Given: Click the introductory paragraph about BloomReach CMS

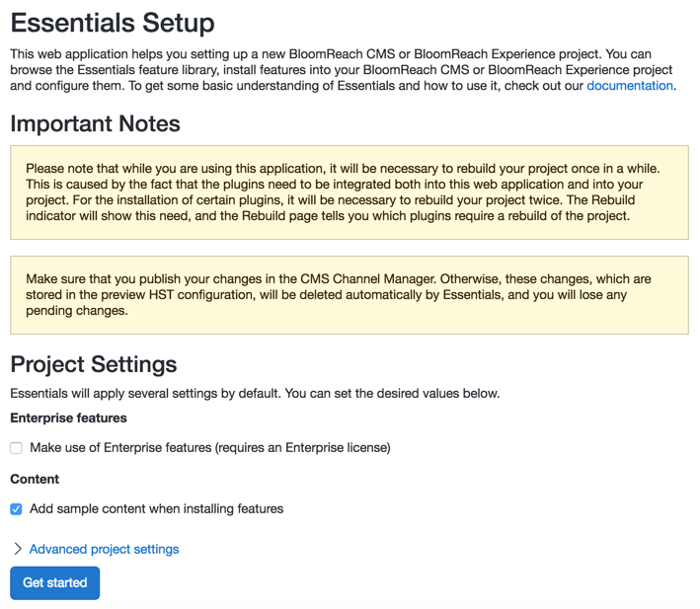Looking at the screenshot, I should point(343,70).
